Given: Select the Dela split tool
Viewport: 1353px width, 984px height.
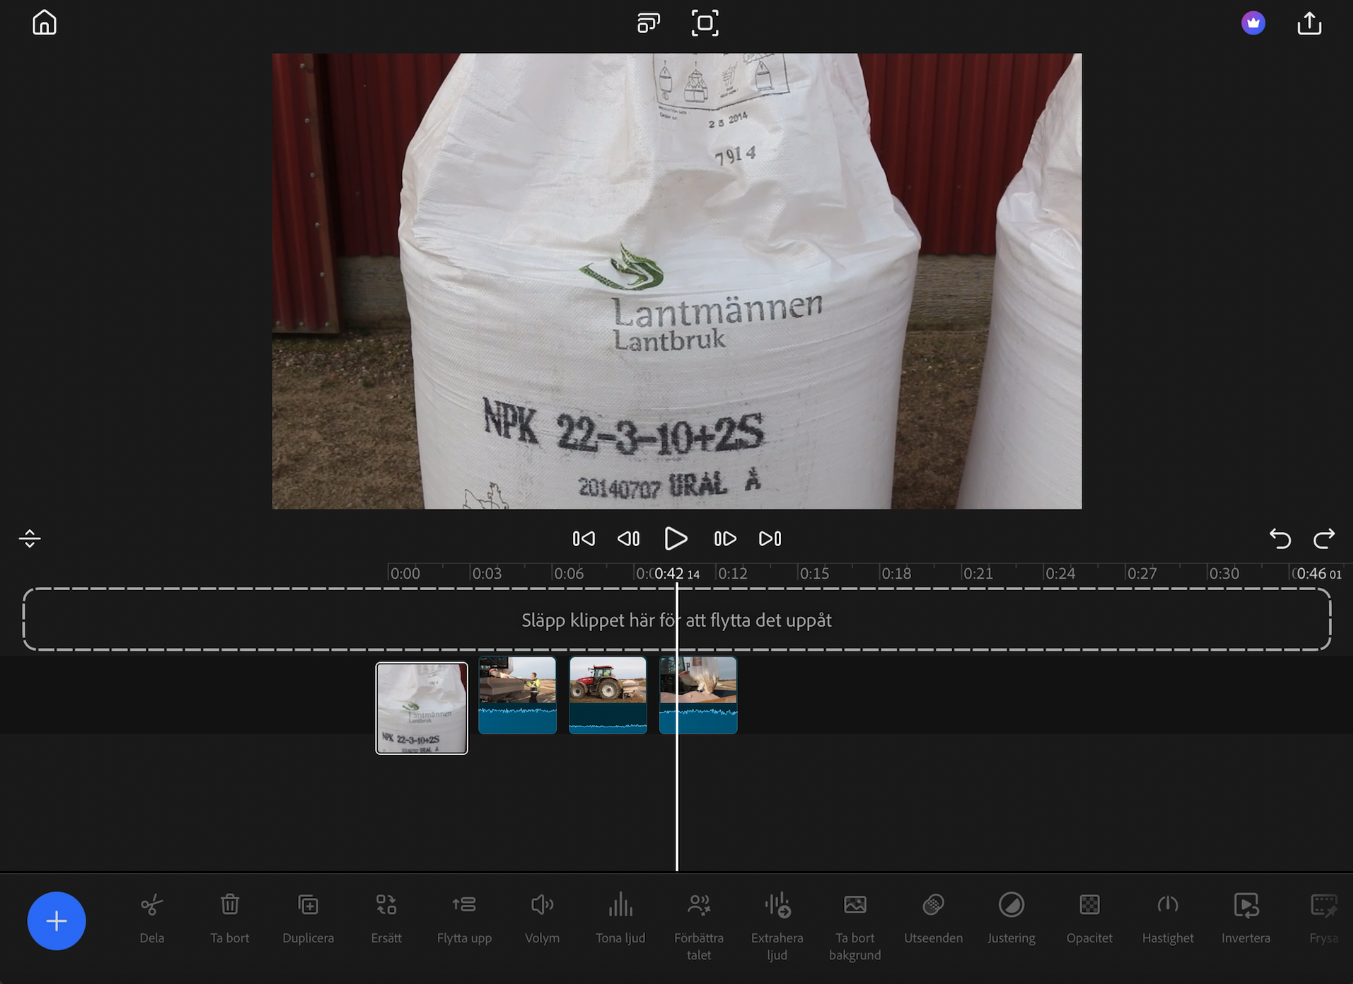Looking at the screenshot, I should [x=152, y=917].
